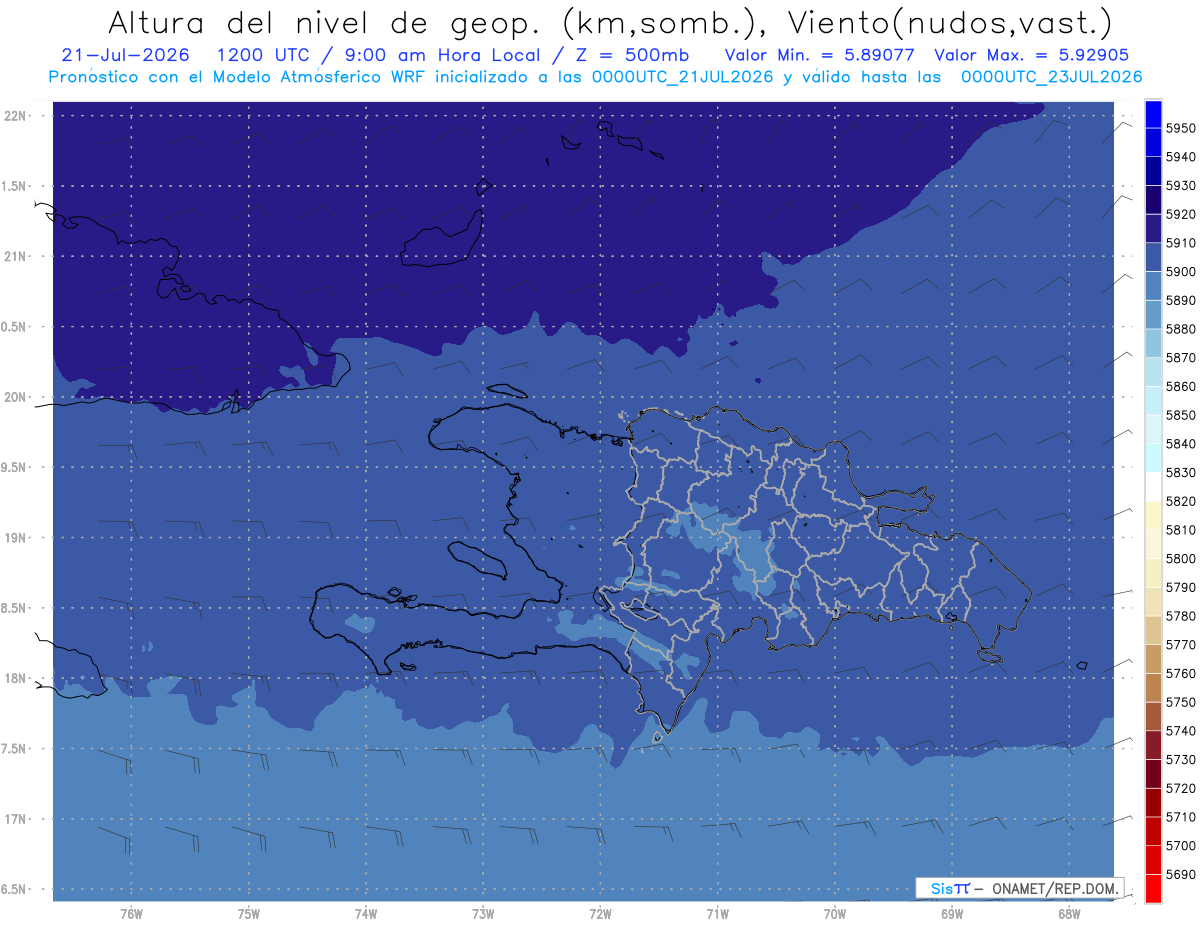Click the '70W' longitude label
Image resolution: width=1200 pixels, height=927 pixels.
[x=835, y=913]
